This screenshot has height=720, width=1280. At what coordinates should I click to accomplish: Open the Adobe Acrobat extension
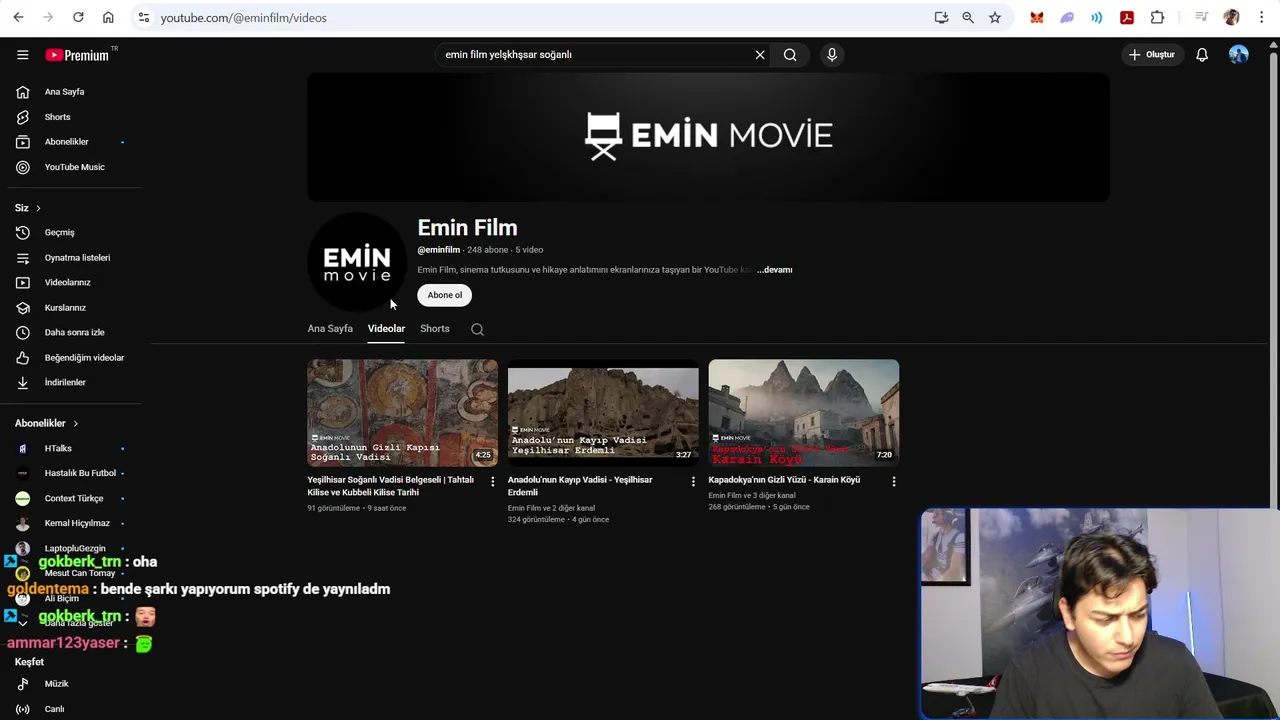pos(1127,17)
